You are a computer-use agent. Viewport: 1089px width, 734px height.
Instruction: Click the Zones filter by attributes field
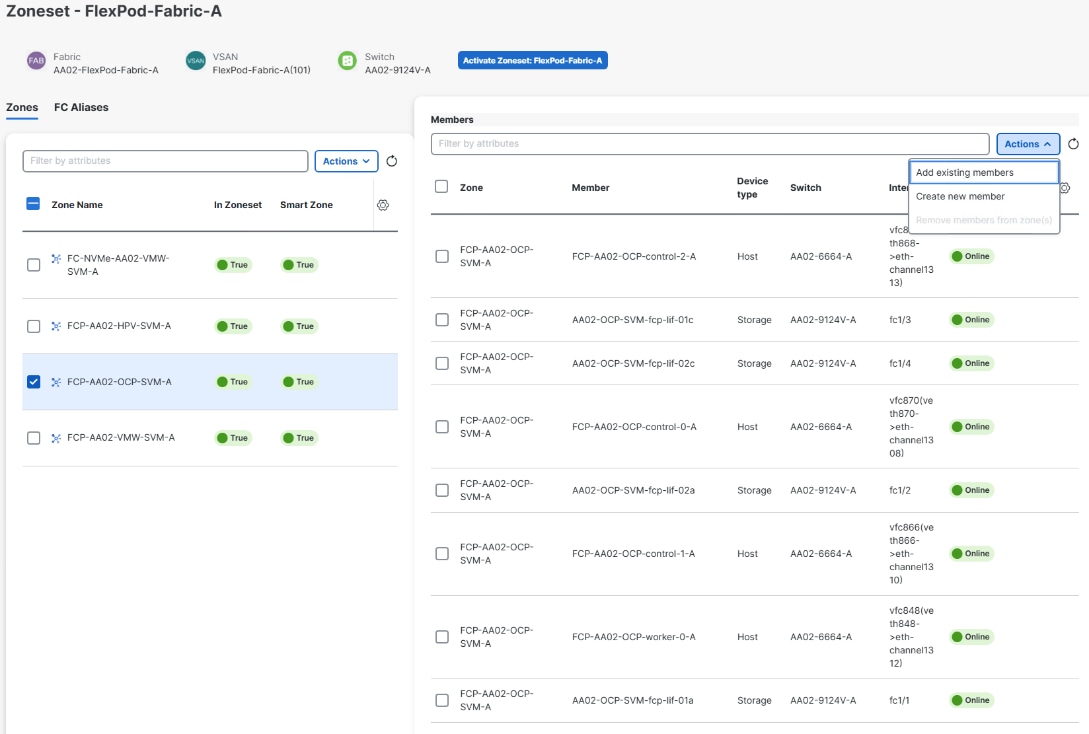click(165, 161)
